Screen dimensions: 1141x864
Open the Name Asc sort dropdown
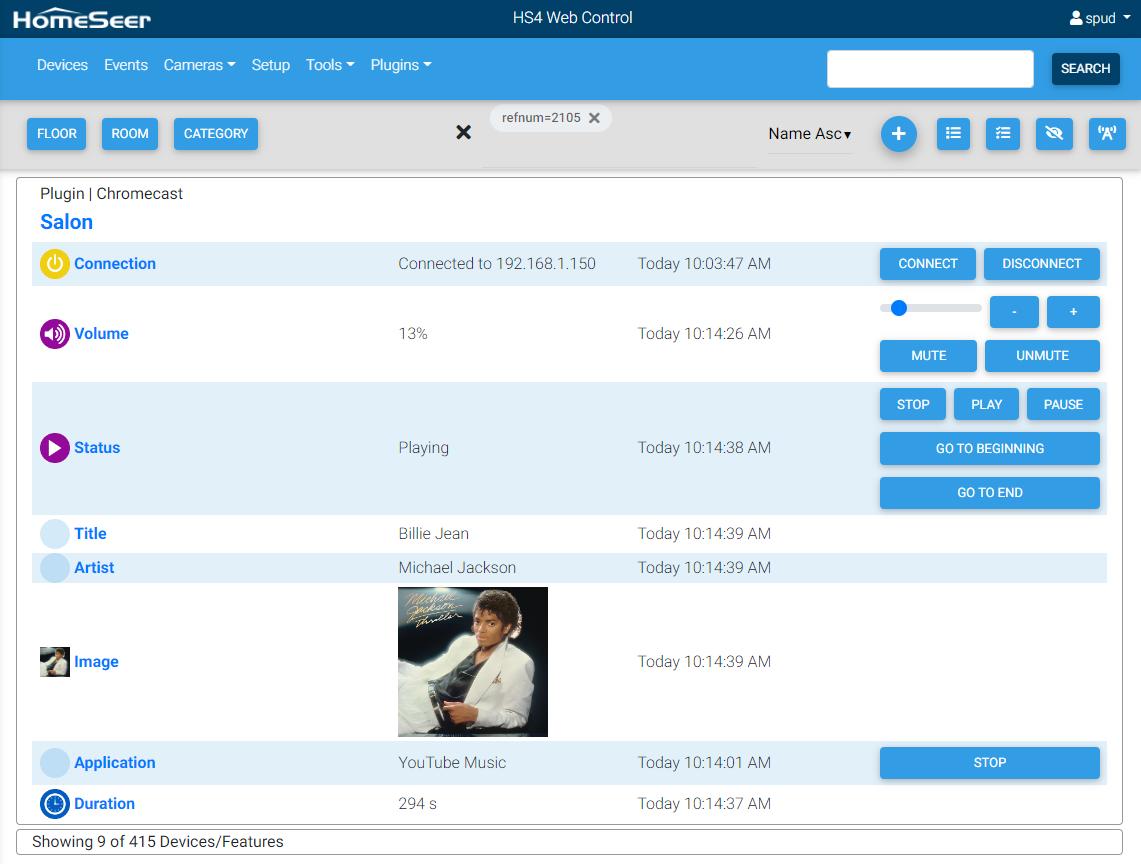809,134
